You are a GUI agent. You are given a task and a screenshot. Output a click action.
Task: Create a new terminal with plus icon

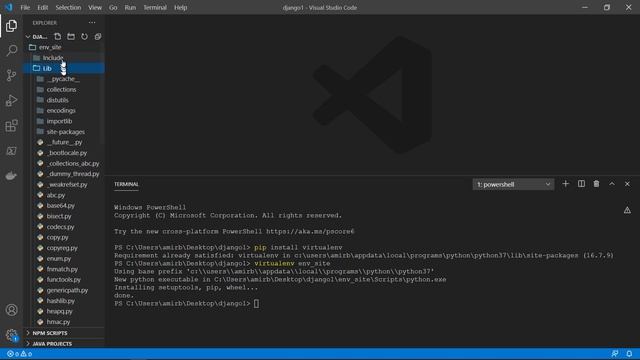coord(565,184)
